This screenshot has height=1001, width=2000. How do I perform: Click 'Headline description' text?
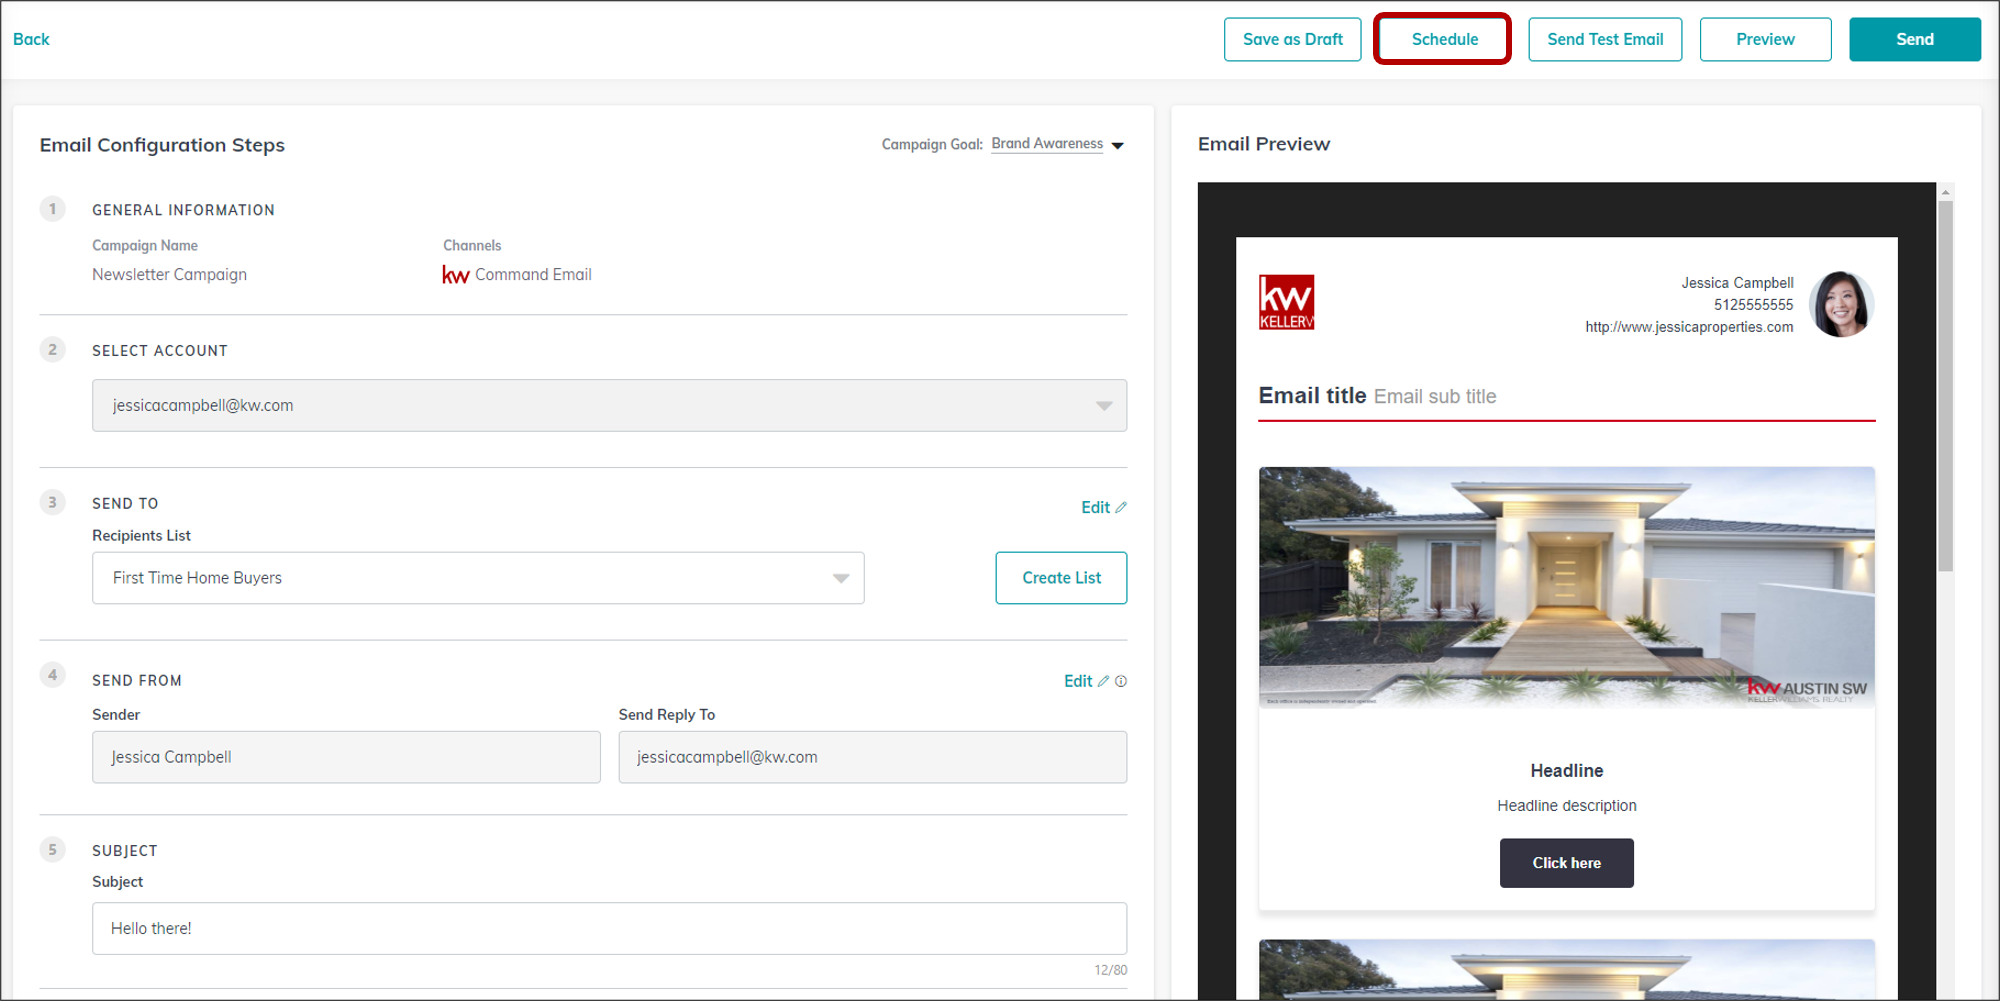(x=1566, y=806)
